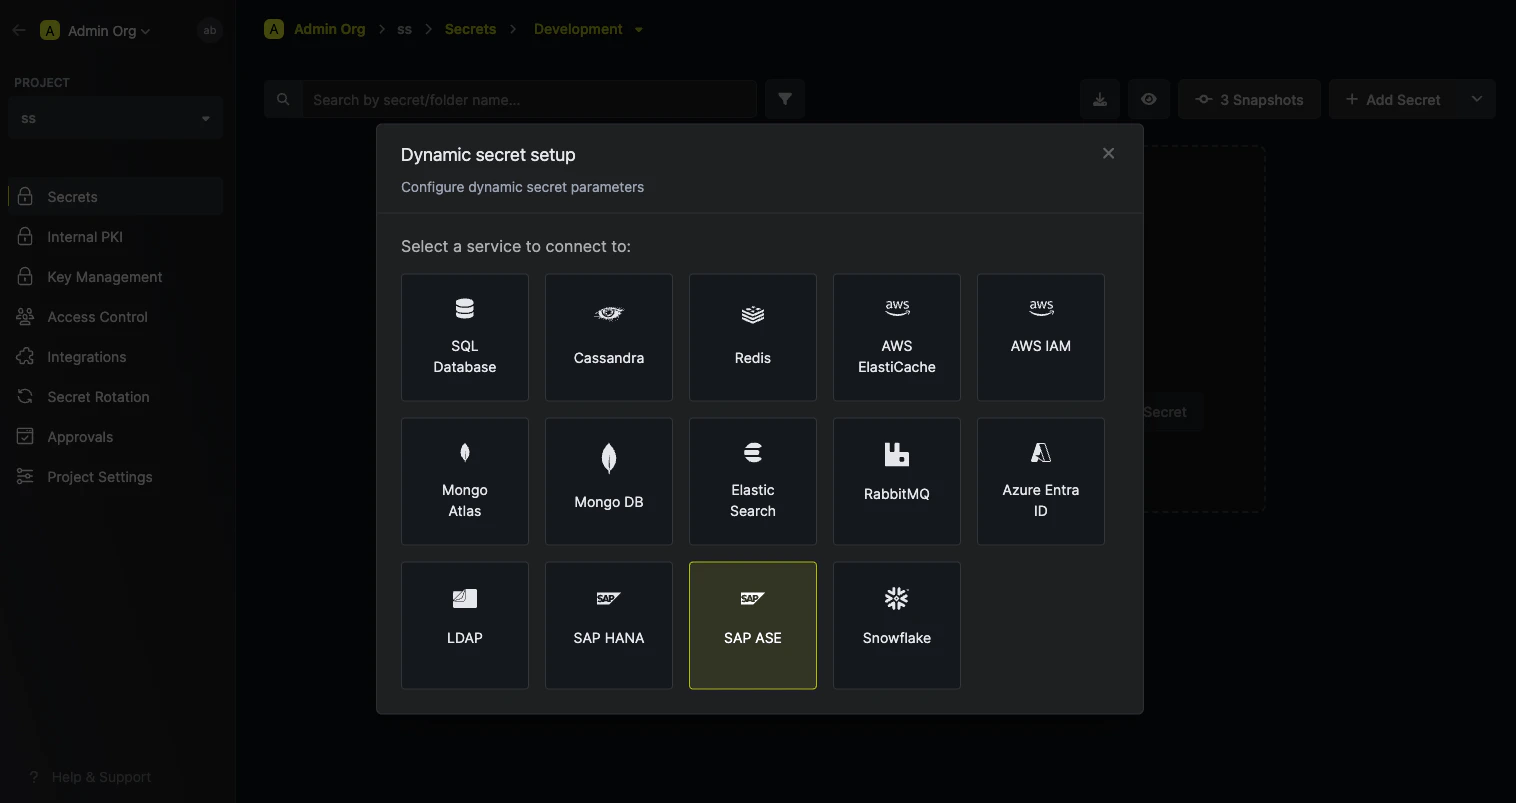Open the Admin Org organization dropdown

pos(95,30)
